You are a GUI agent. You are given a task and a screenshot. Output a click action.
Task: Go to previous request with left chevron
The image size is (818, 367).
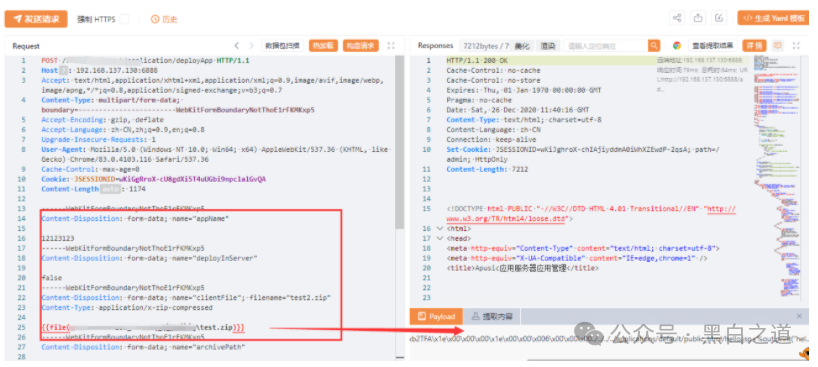tap(237, 46)
